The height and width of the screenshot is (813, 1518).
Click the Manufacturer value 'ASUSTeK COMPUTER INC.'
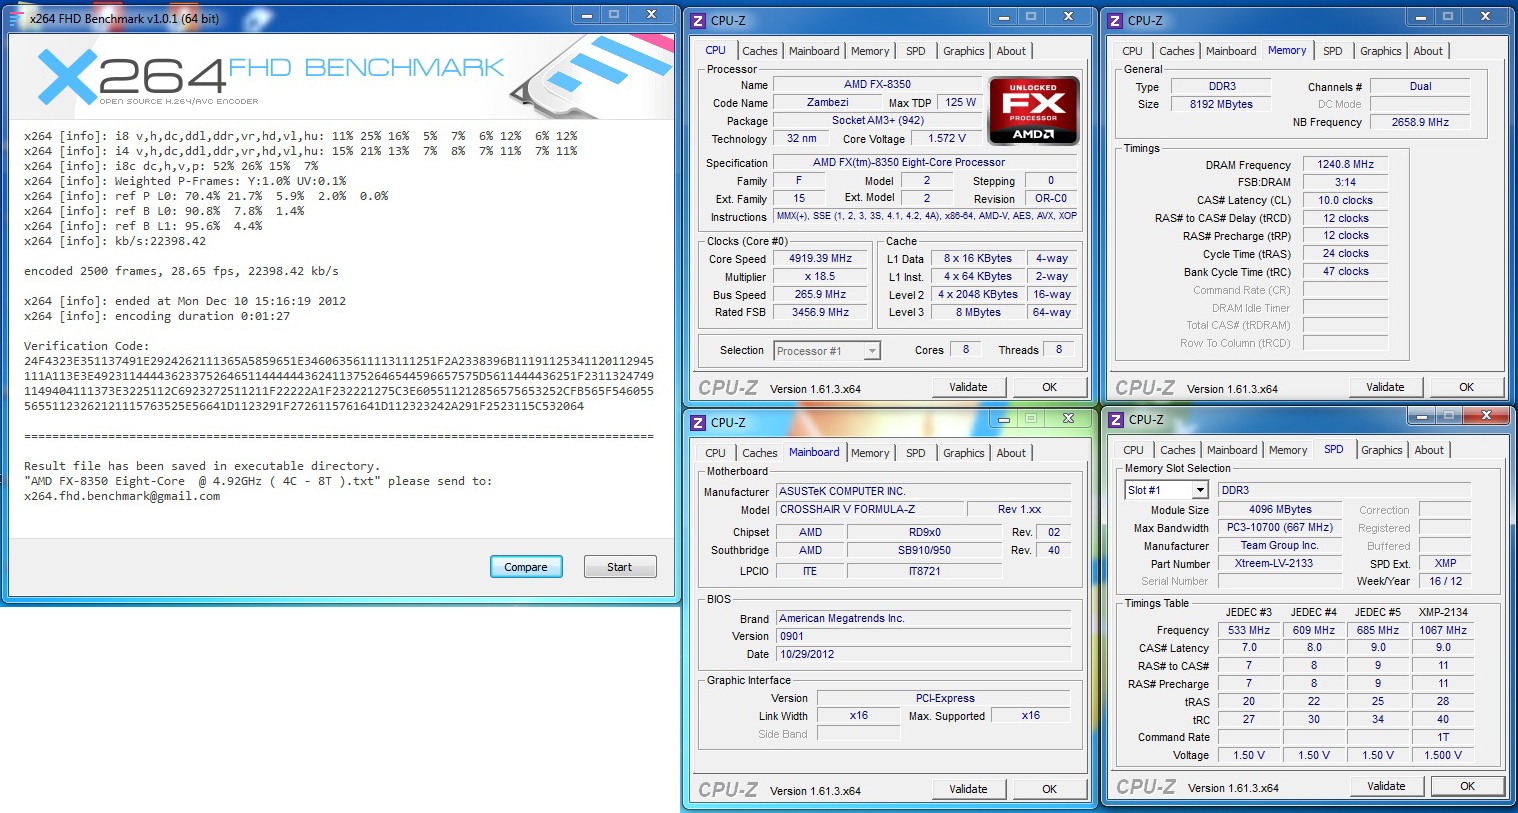(923, 492)
